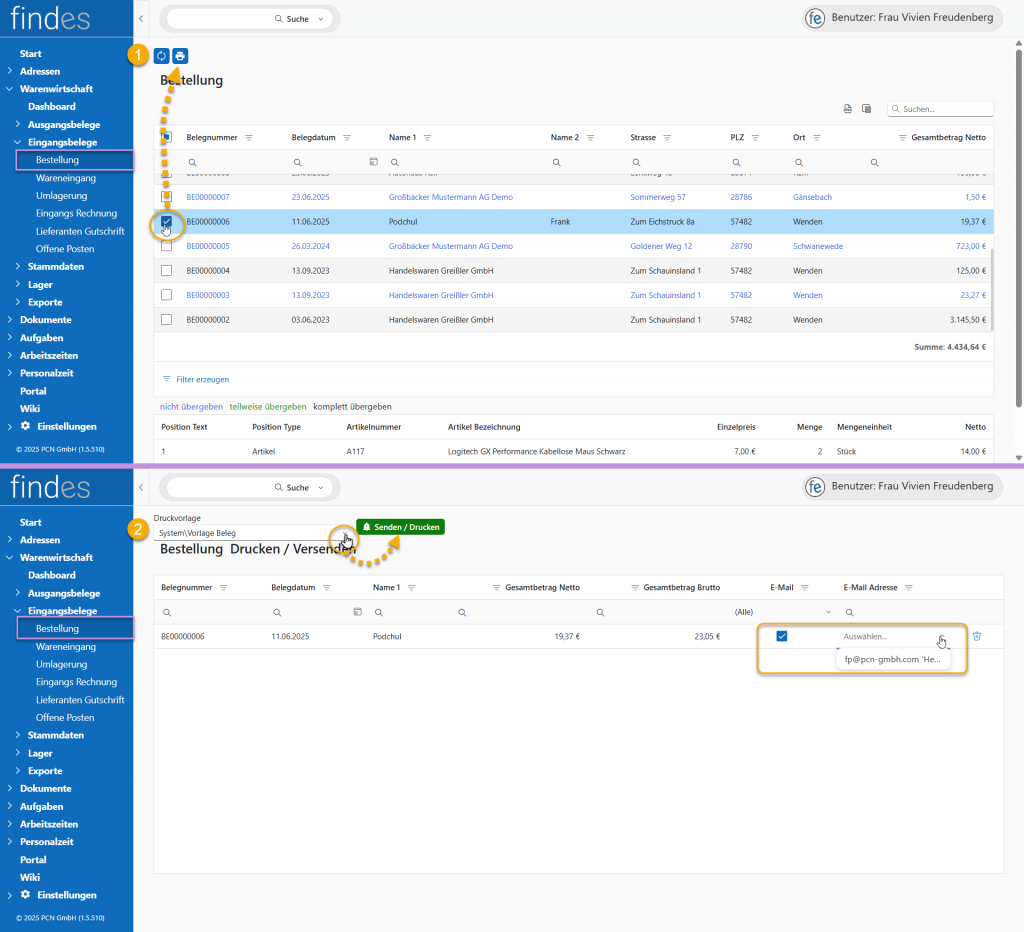Toggle the E-Mail checkbox for BE00000006
Image resolution: width=1024 pixels, height=932 pixels.
(x=782, y=636)
